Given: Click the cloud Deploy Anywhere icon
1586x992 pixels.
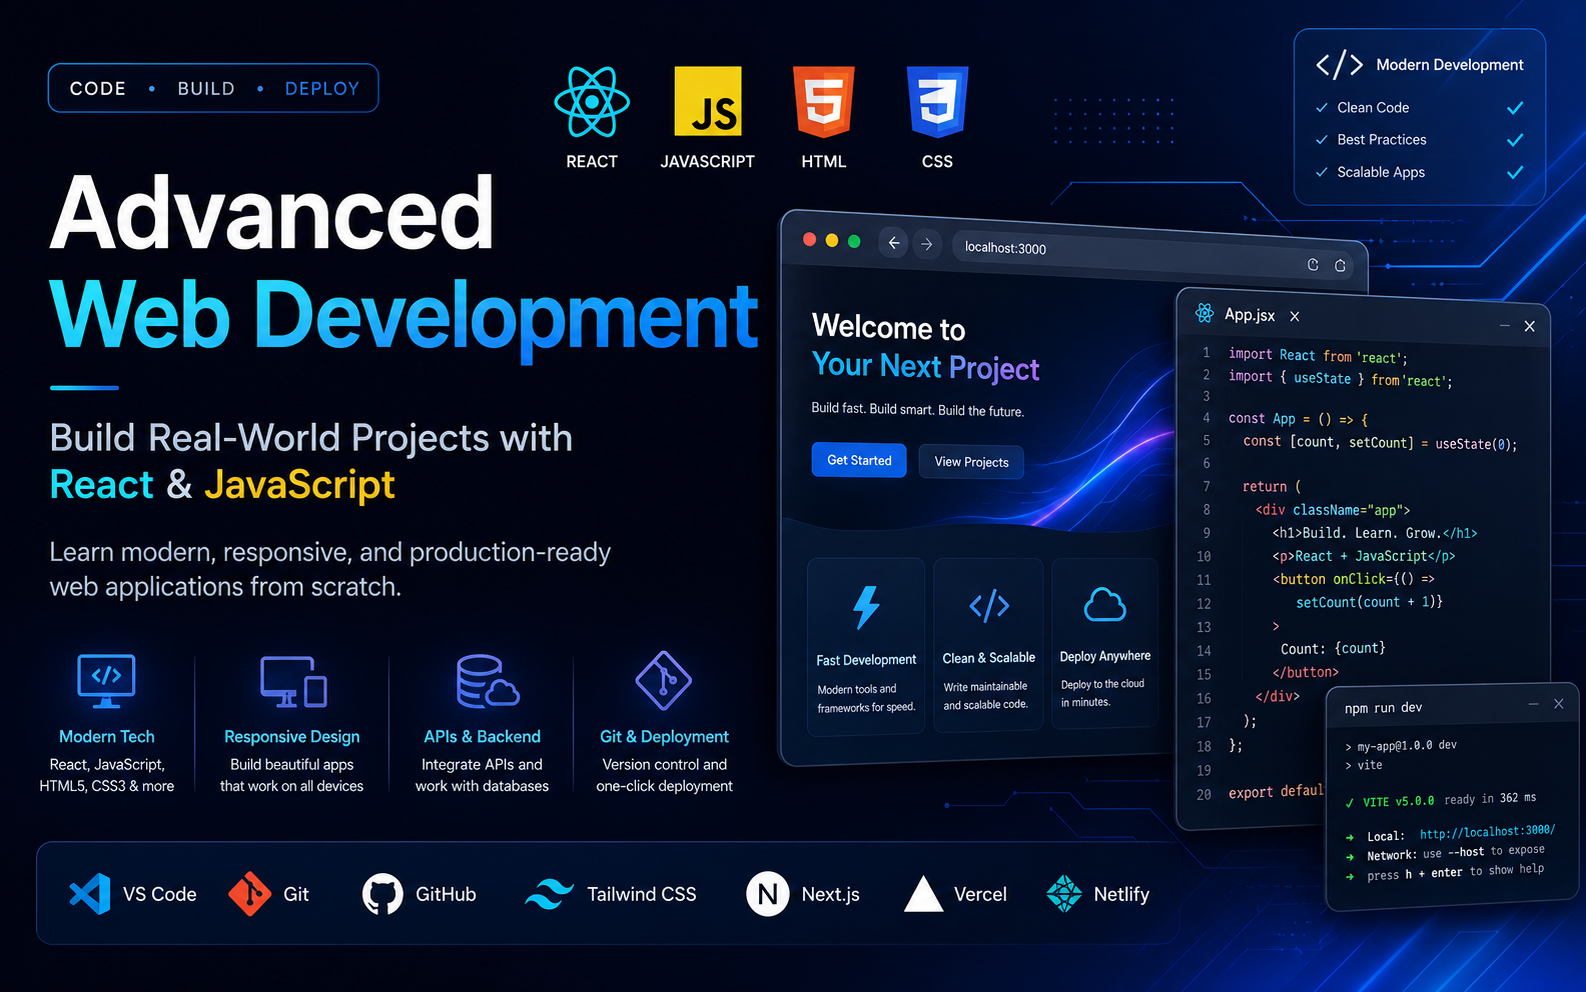Looking at the screenshot, I should (1105, 605).
